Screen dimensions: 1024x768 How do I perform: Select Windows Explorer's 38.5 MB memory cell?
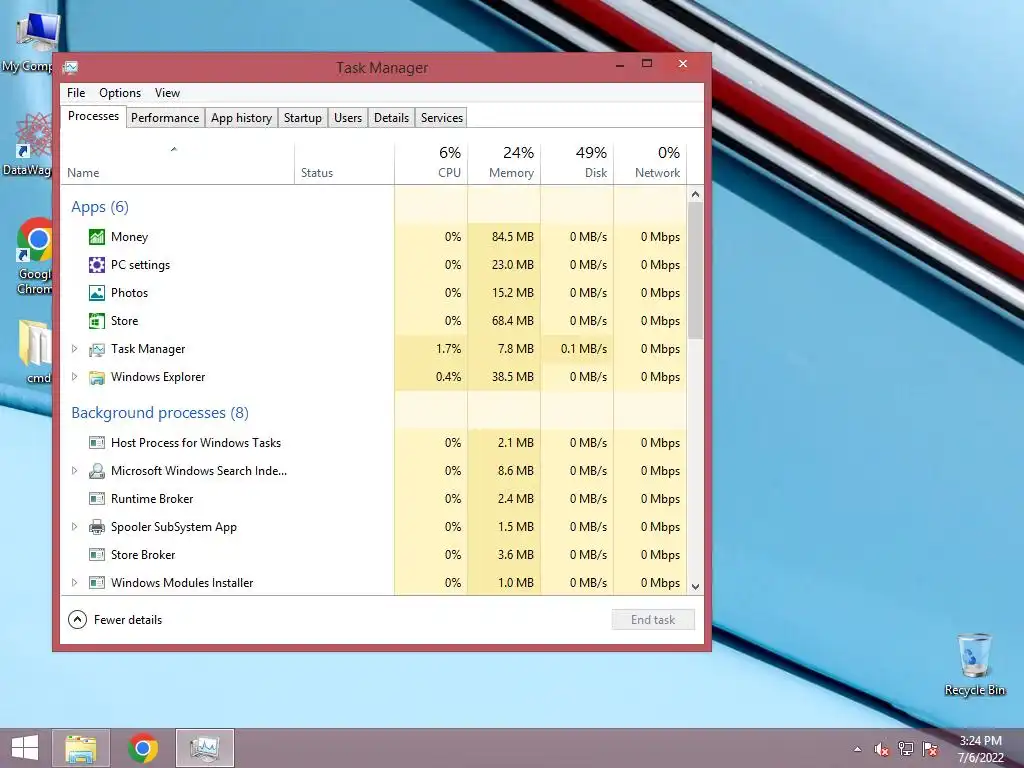504,377
